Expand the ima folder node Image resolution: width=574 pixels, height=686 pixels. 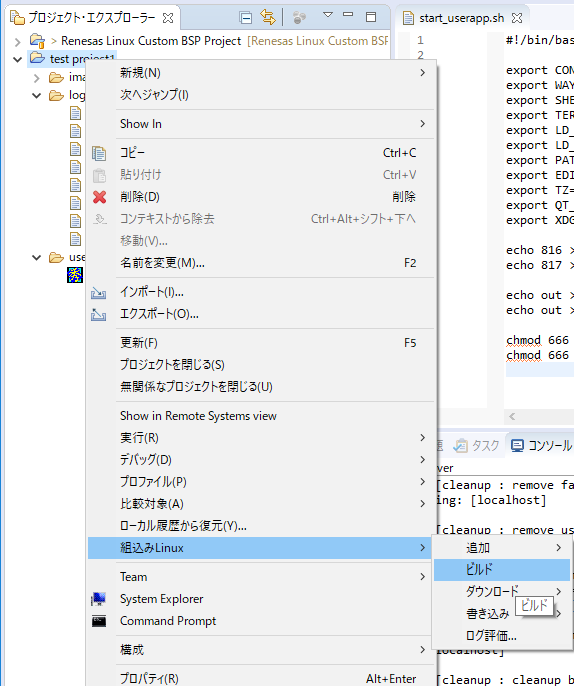pos(37,78)
